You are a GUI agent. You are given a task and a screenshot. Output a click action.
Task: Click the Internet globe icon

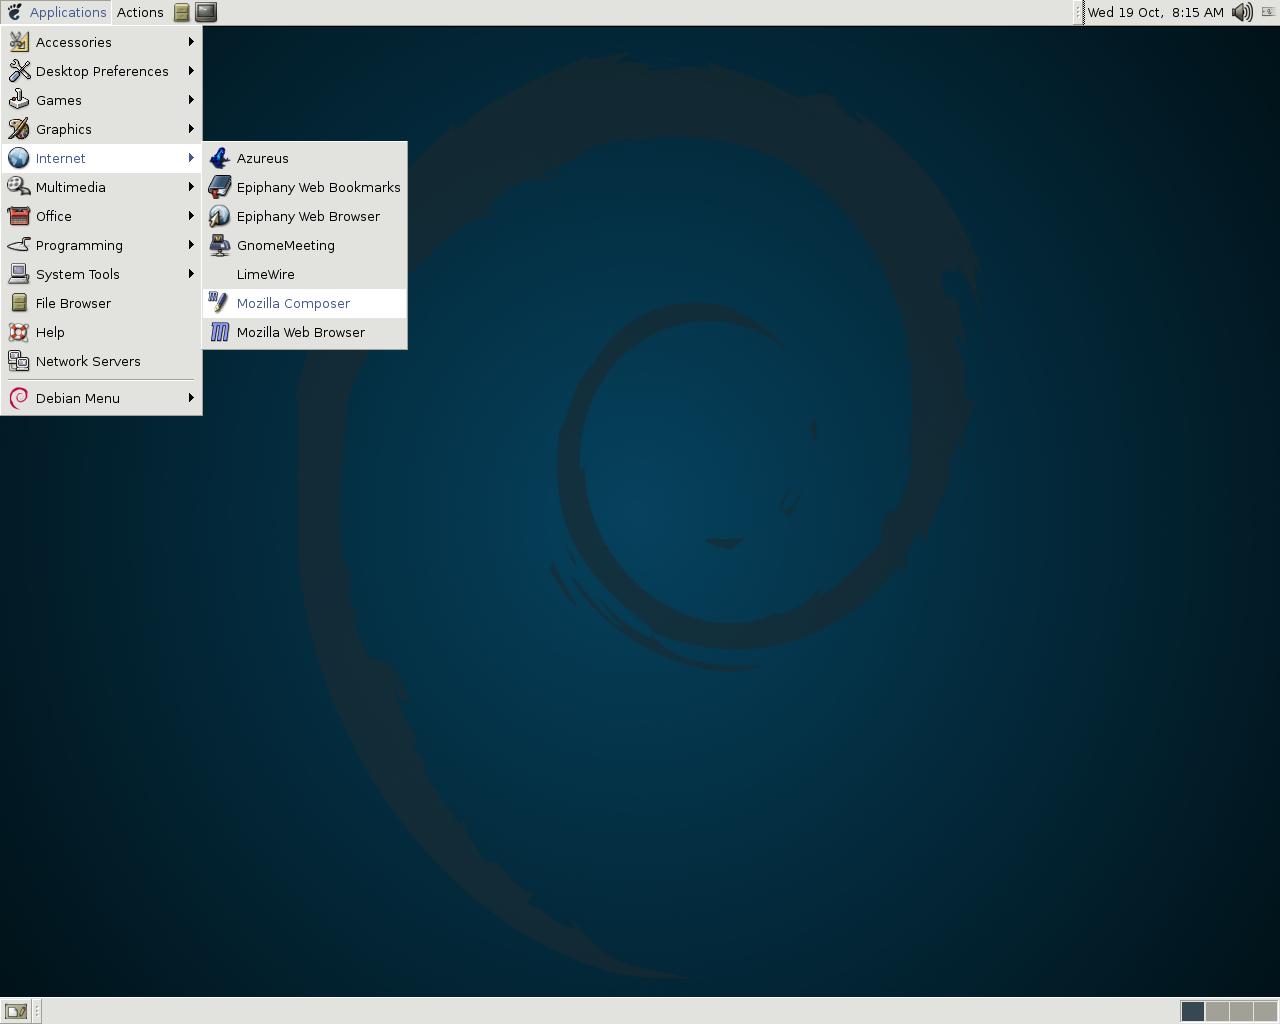pos(19,158)
